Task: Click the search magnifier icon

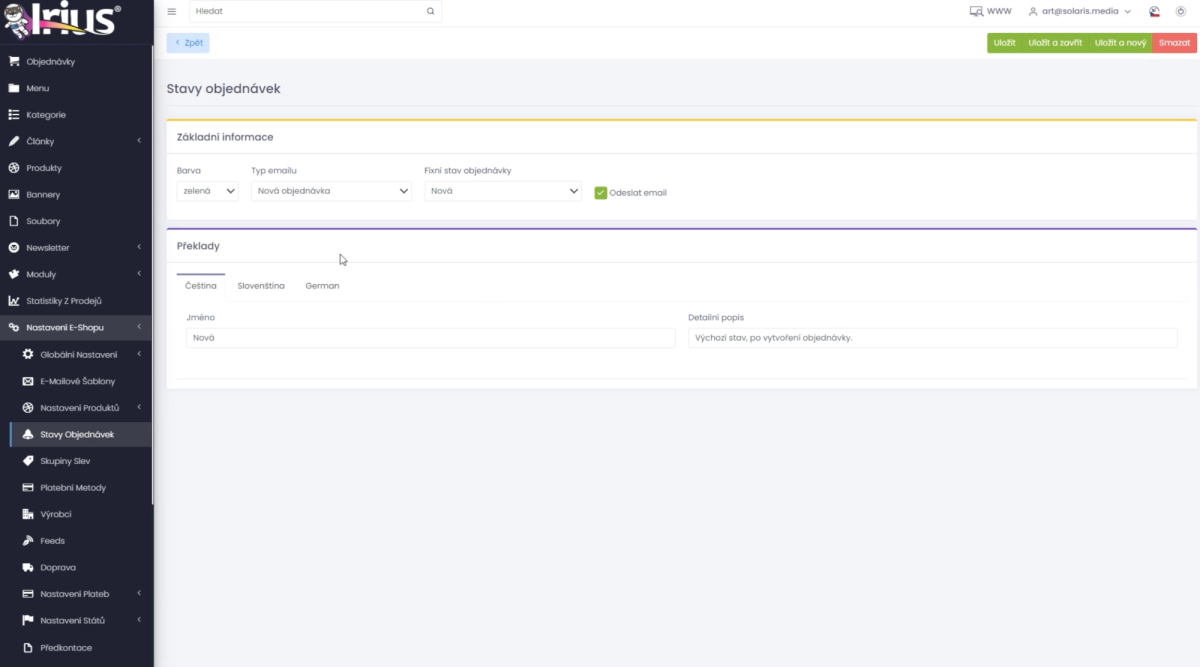Action: (x=431, y=12)
